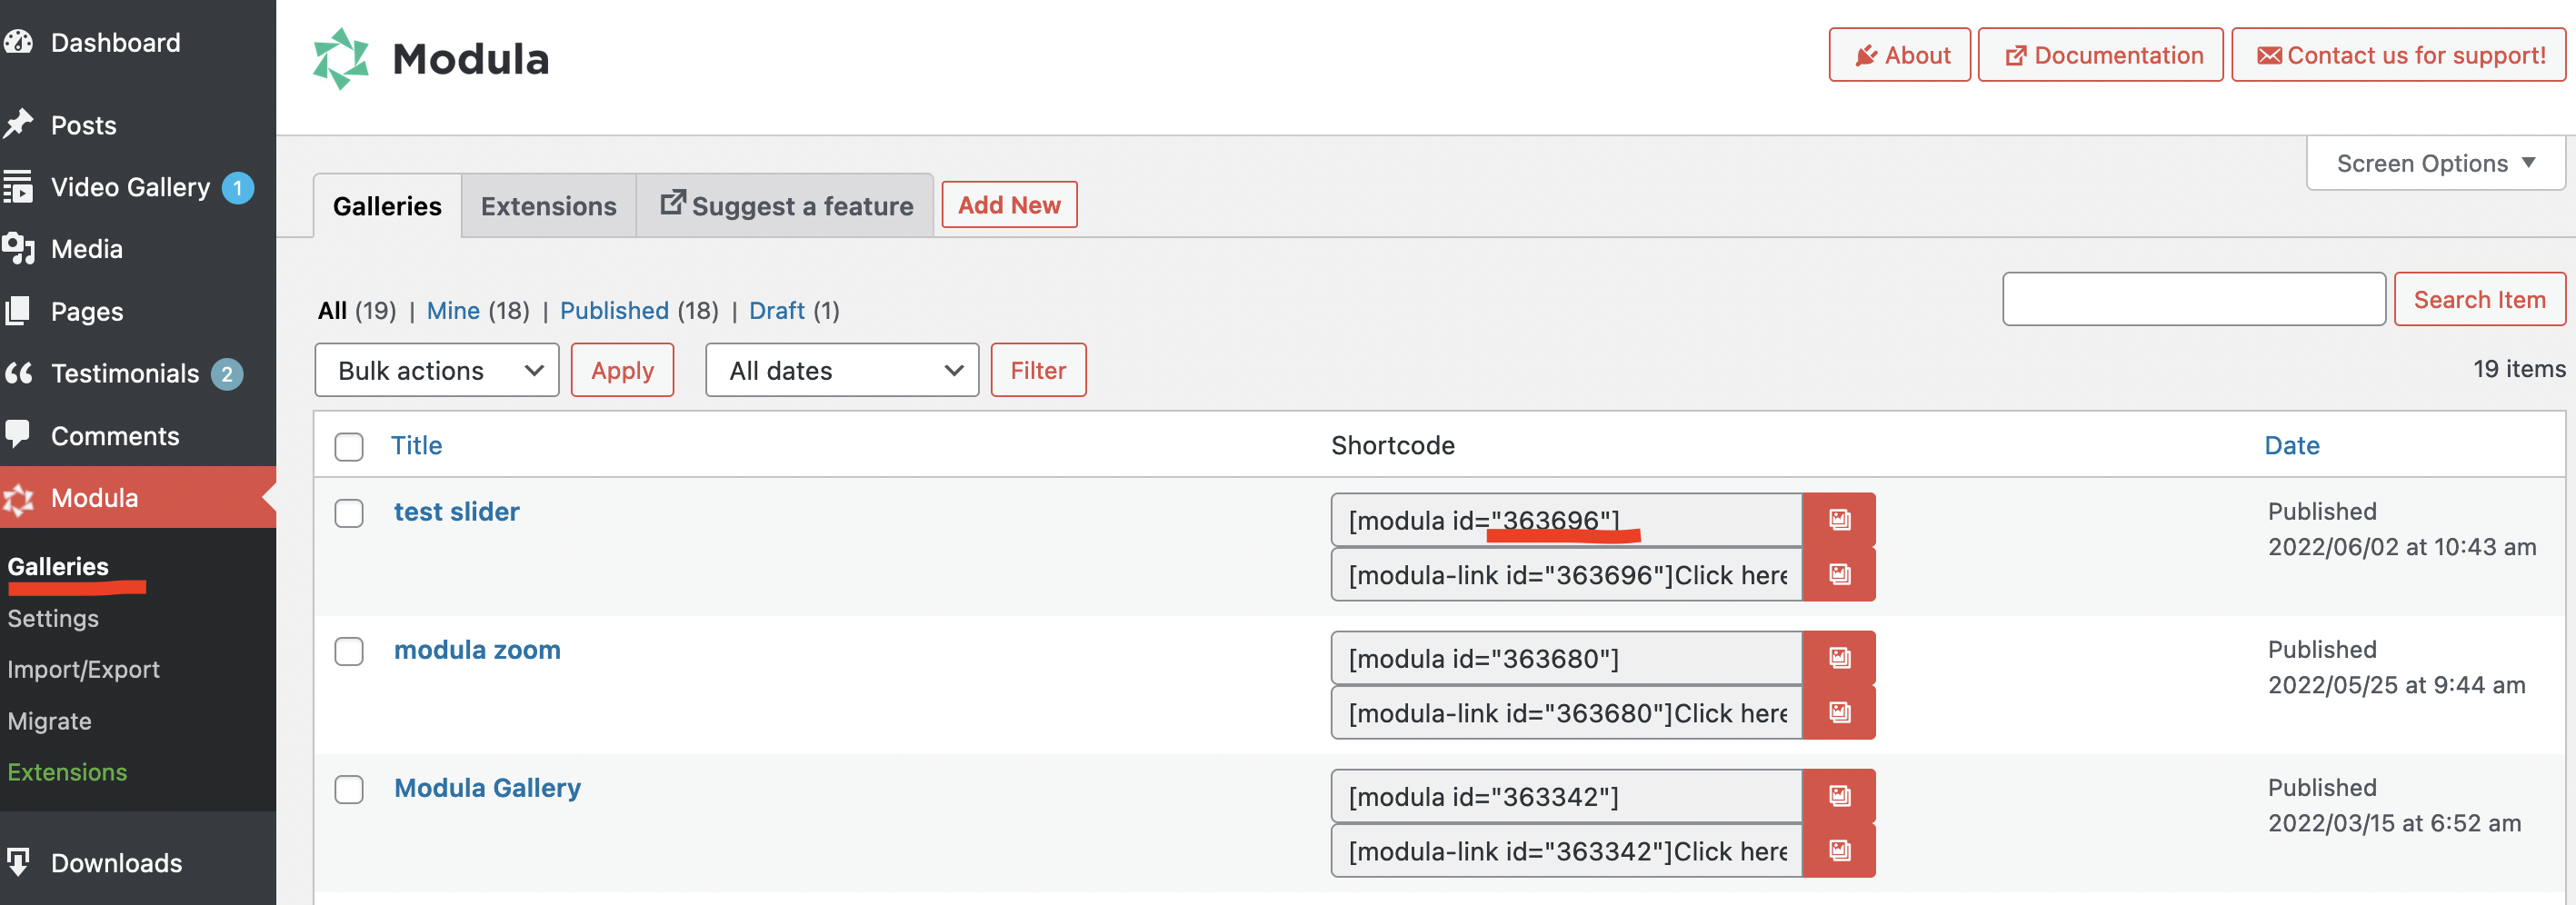This screenshot has width=2576, height=905.
Task: Switch to the Extensions tab
Action: click(549, 206)
